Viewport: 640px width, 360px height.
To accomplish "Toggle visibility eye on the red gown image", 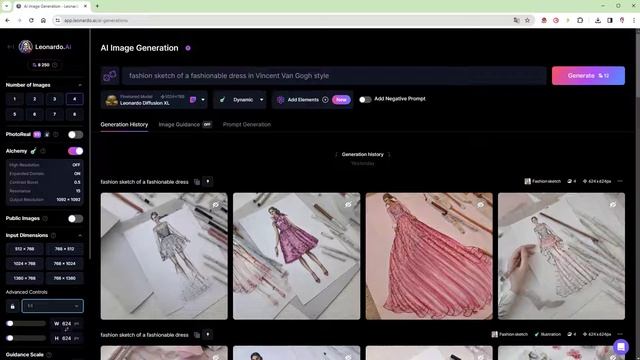I will pos(480,204).
